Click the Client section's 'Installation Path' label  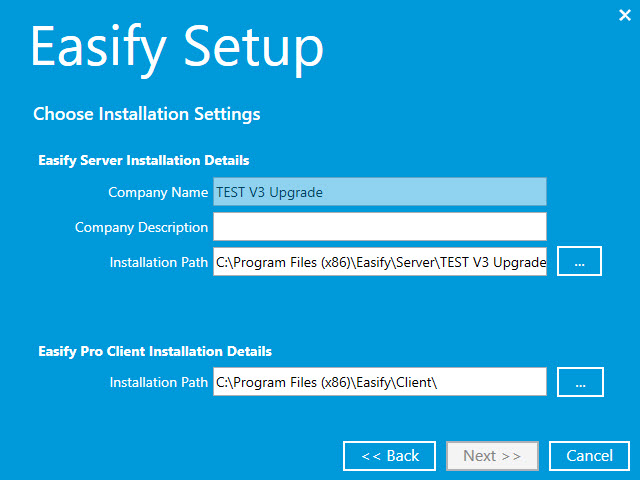(159, 382)
